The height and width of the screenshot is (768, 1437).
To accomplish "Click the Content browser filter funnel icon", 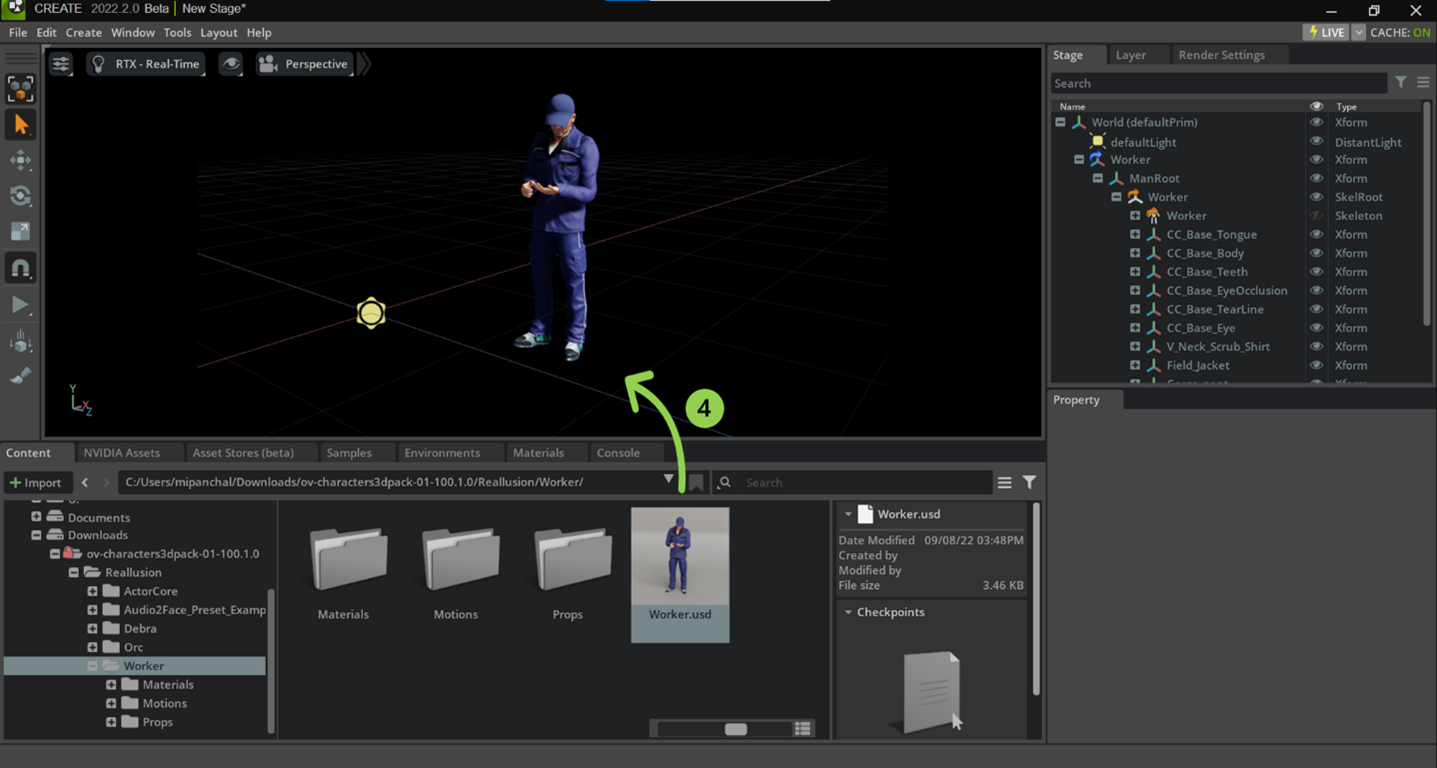I will click(x=1029, y=482).
